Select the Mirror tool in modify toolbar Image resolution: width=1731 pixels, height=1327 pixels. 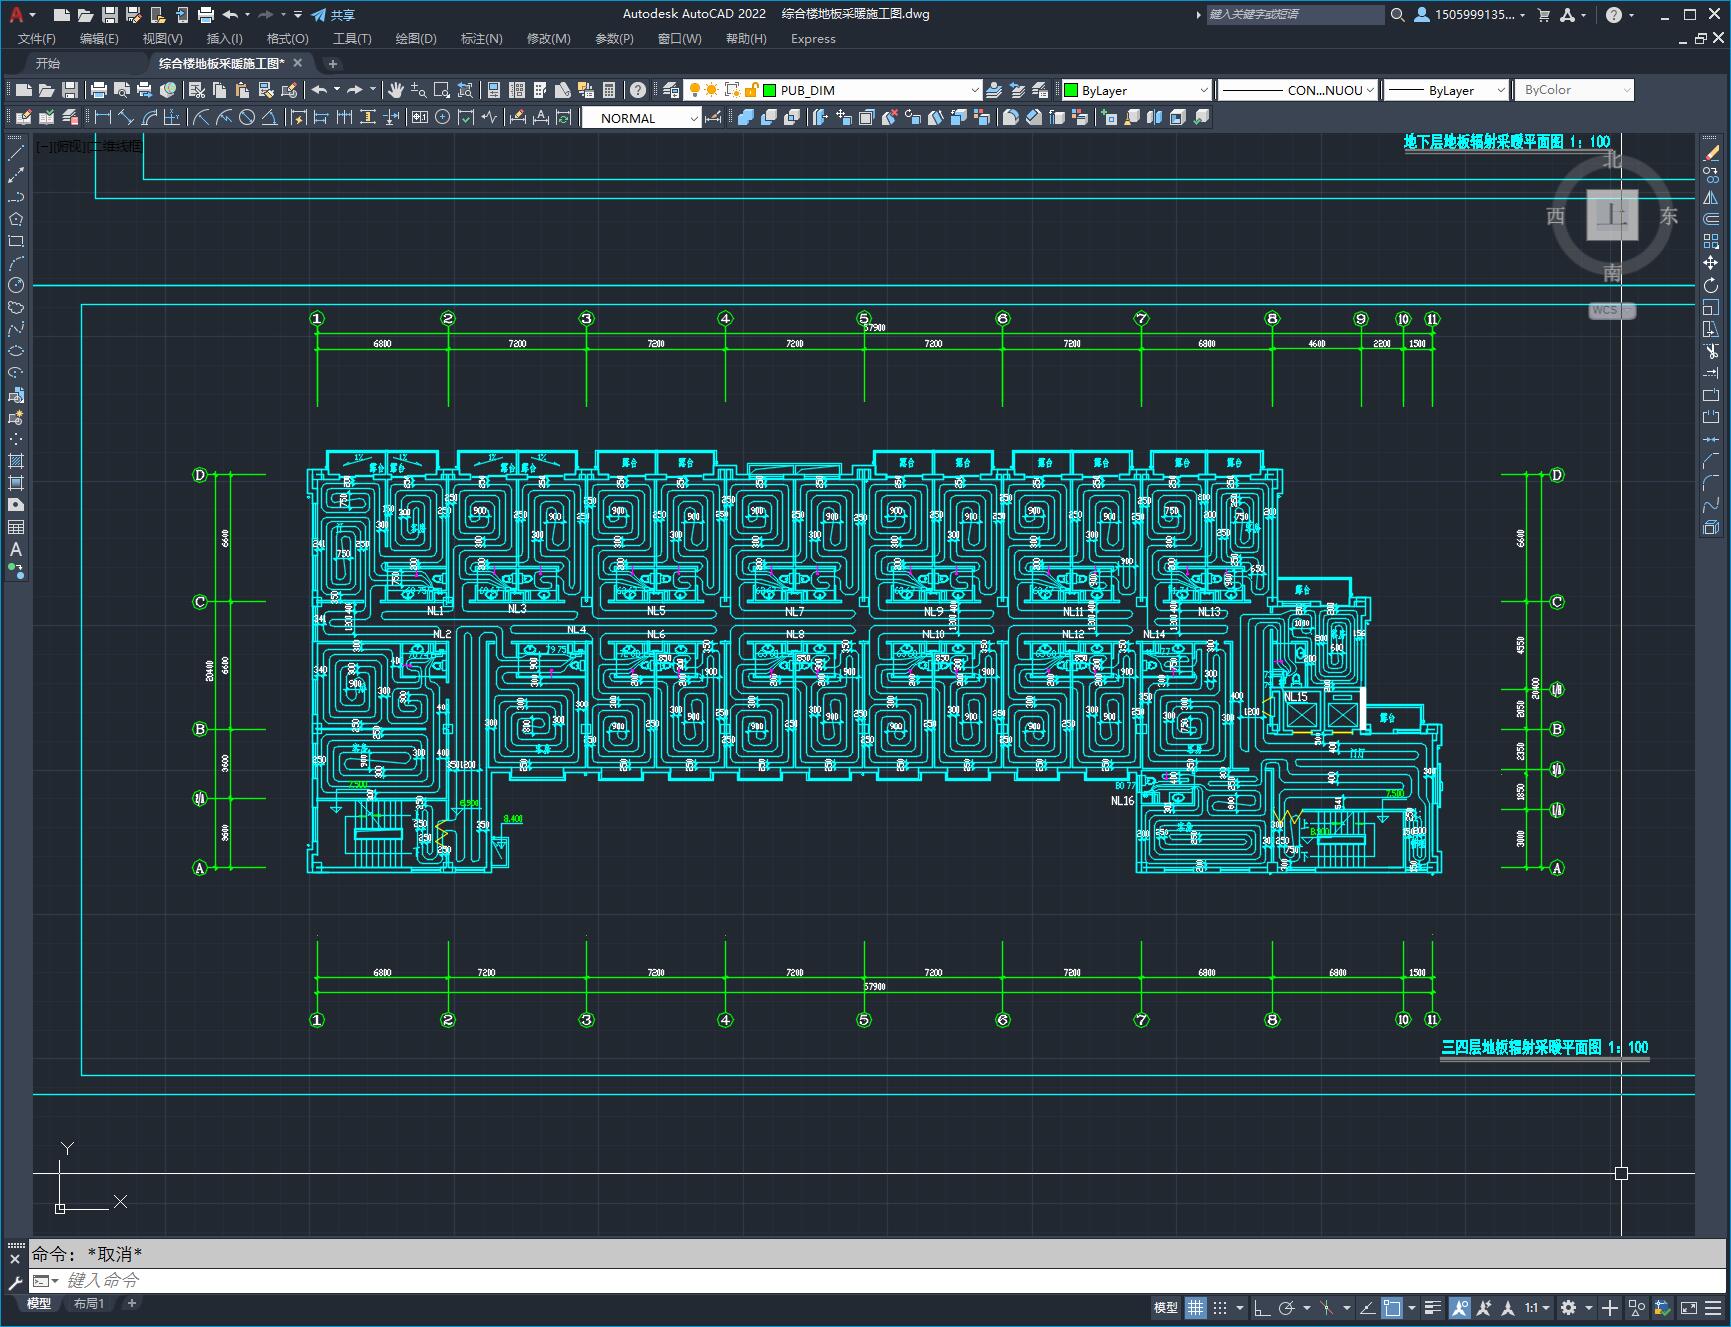click(x=1711, y=197)
